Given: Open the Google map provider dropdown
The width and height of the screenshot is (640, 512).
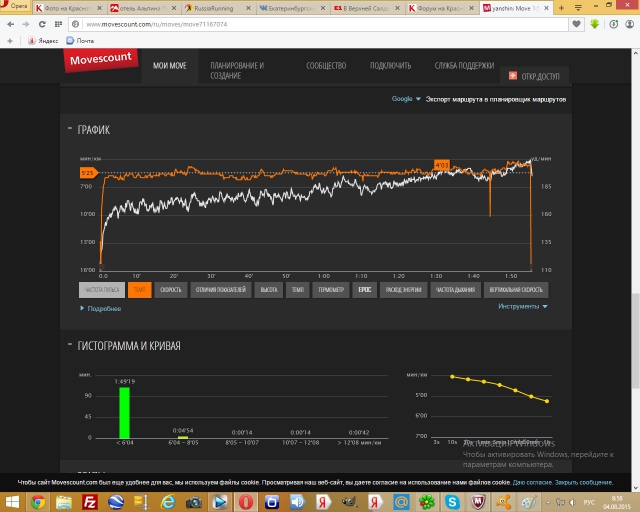Looking at the screenshot, I should point(406,99).
